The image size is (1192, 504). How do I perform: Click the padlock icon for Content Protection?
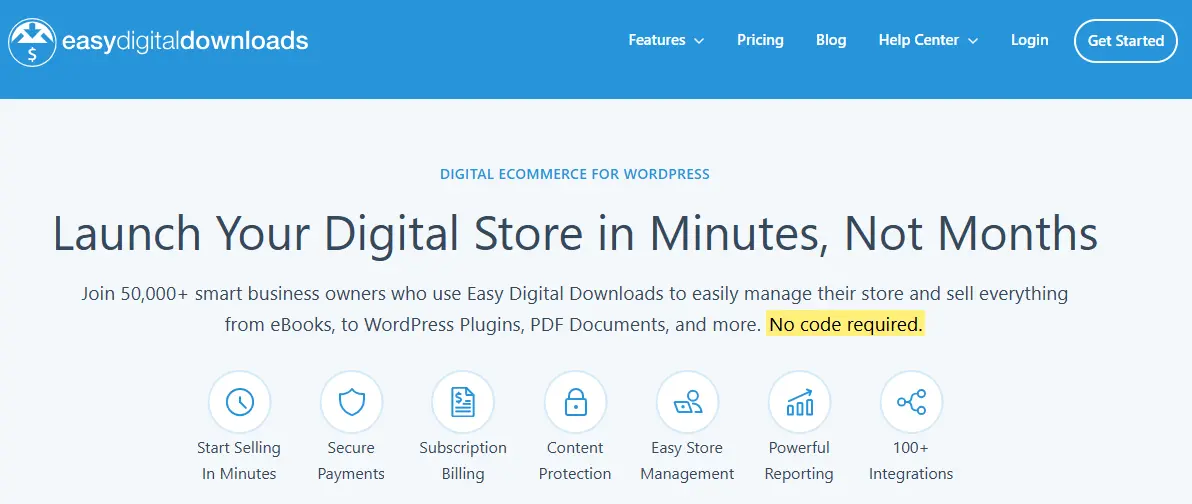575,401
